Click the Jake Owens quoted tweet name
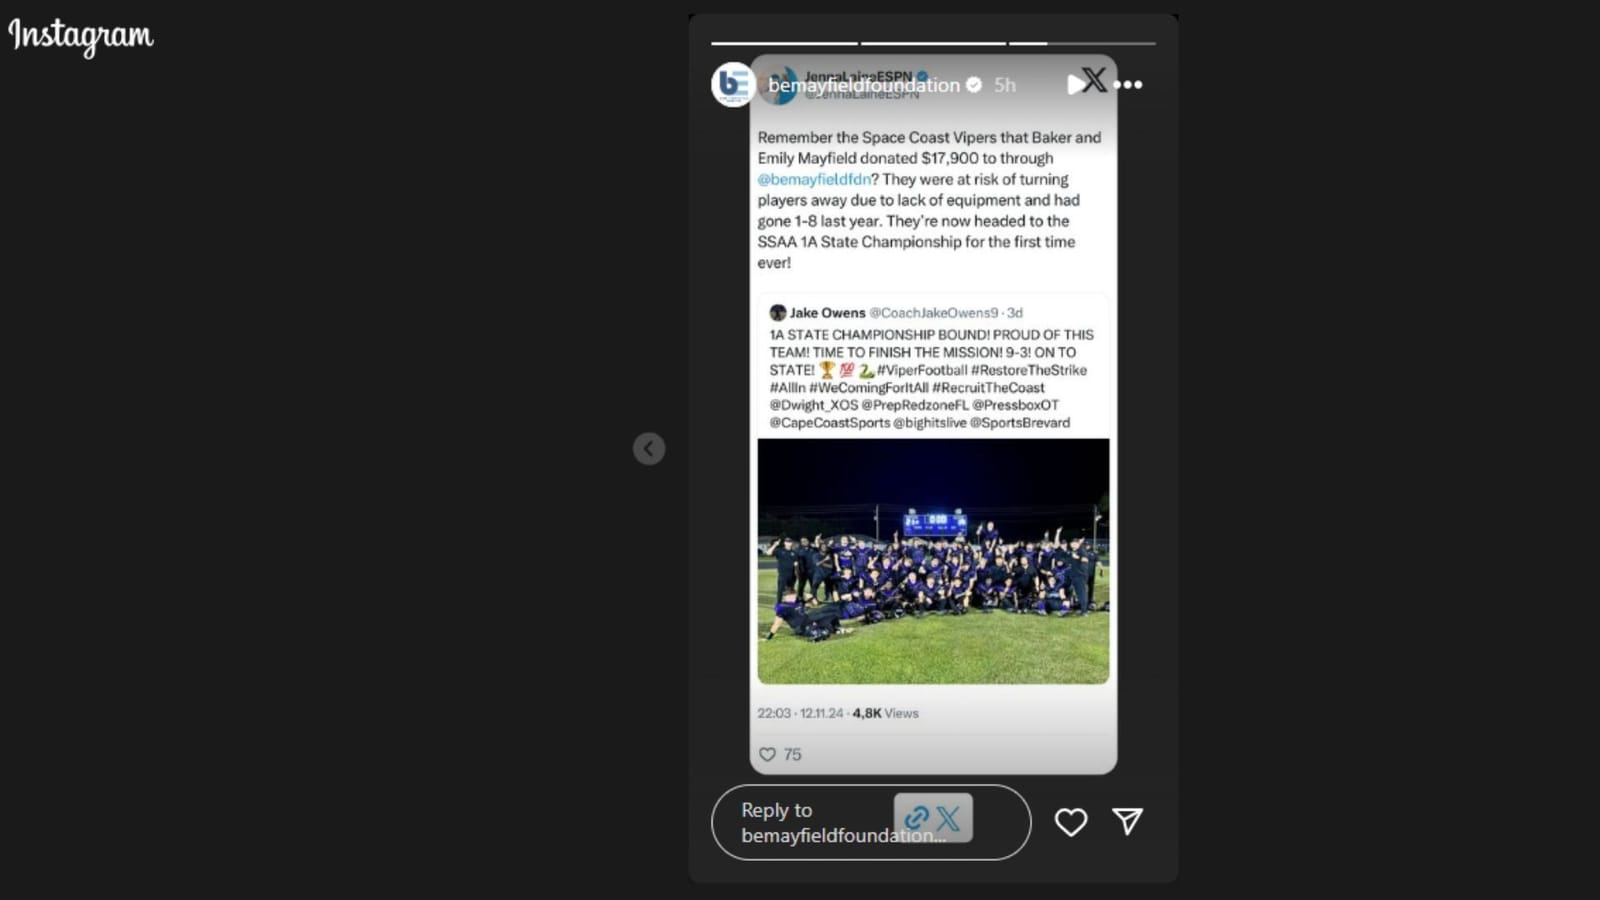This screenshot has height=900, width=1600. 827,313
